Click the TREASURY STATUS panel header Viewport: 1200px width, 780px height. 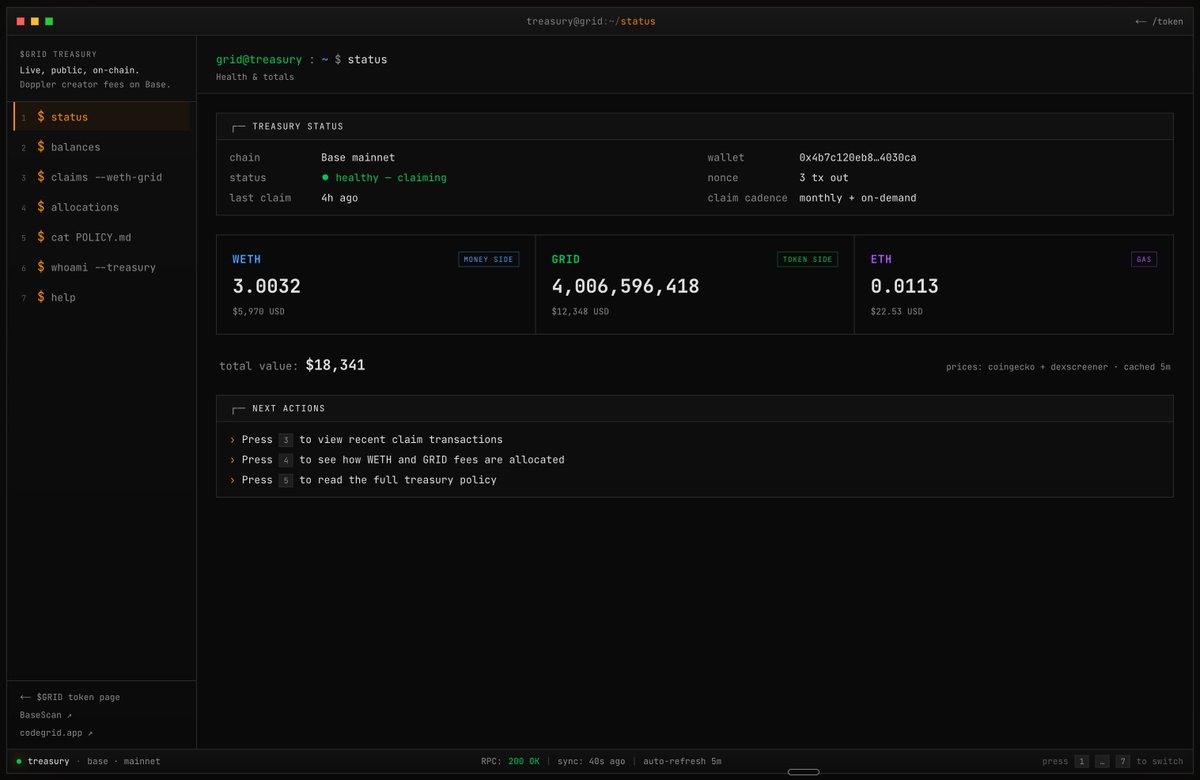695,127
